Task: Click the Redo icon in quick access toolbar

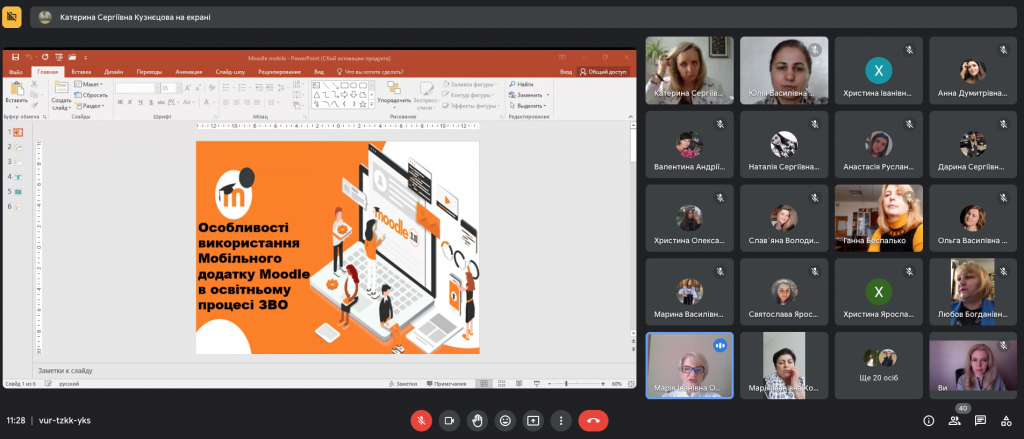Action: pyautogui.click(x=45, y=57)
